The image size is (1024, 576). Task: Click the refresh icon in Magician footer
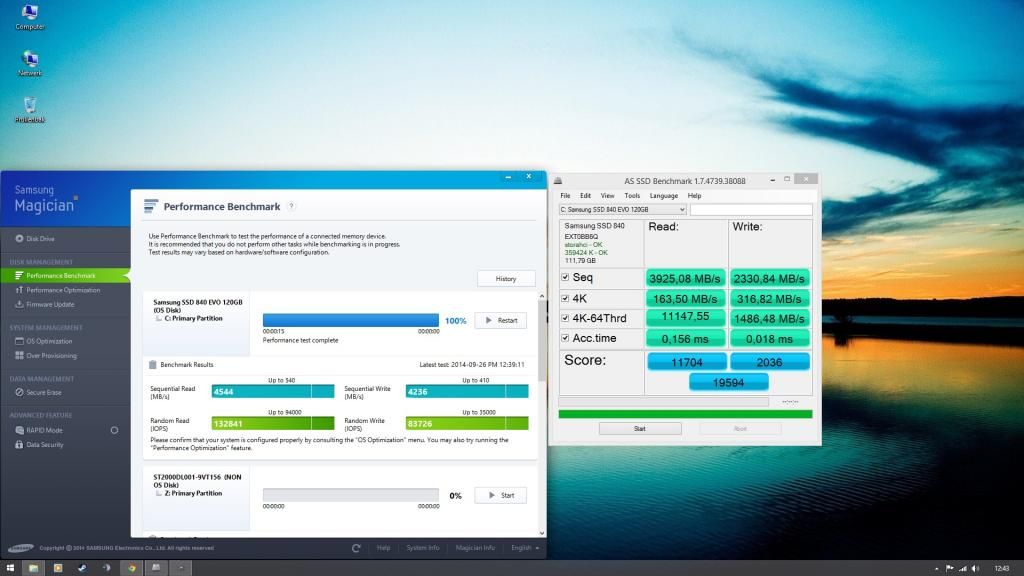point(356,548)
